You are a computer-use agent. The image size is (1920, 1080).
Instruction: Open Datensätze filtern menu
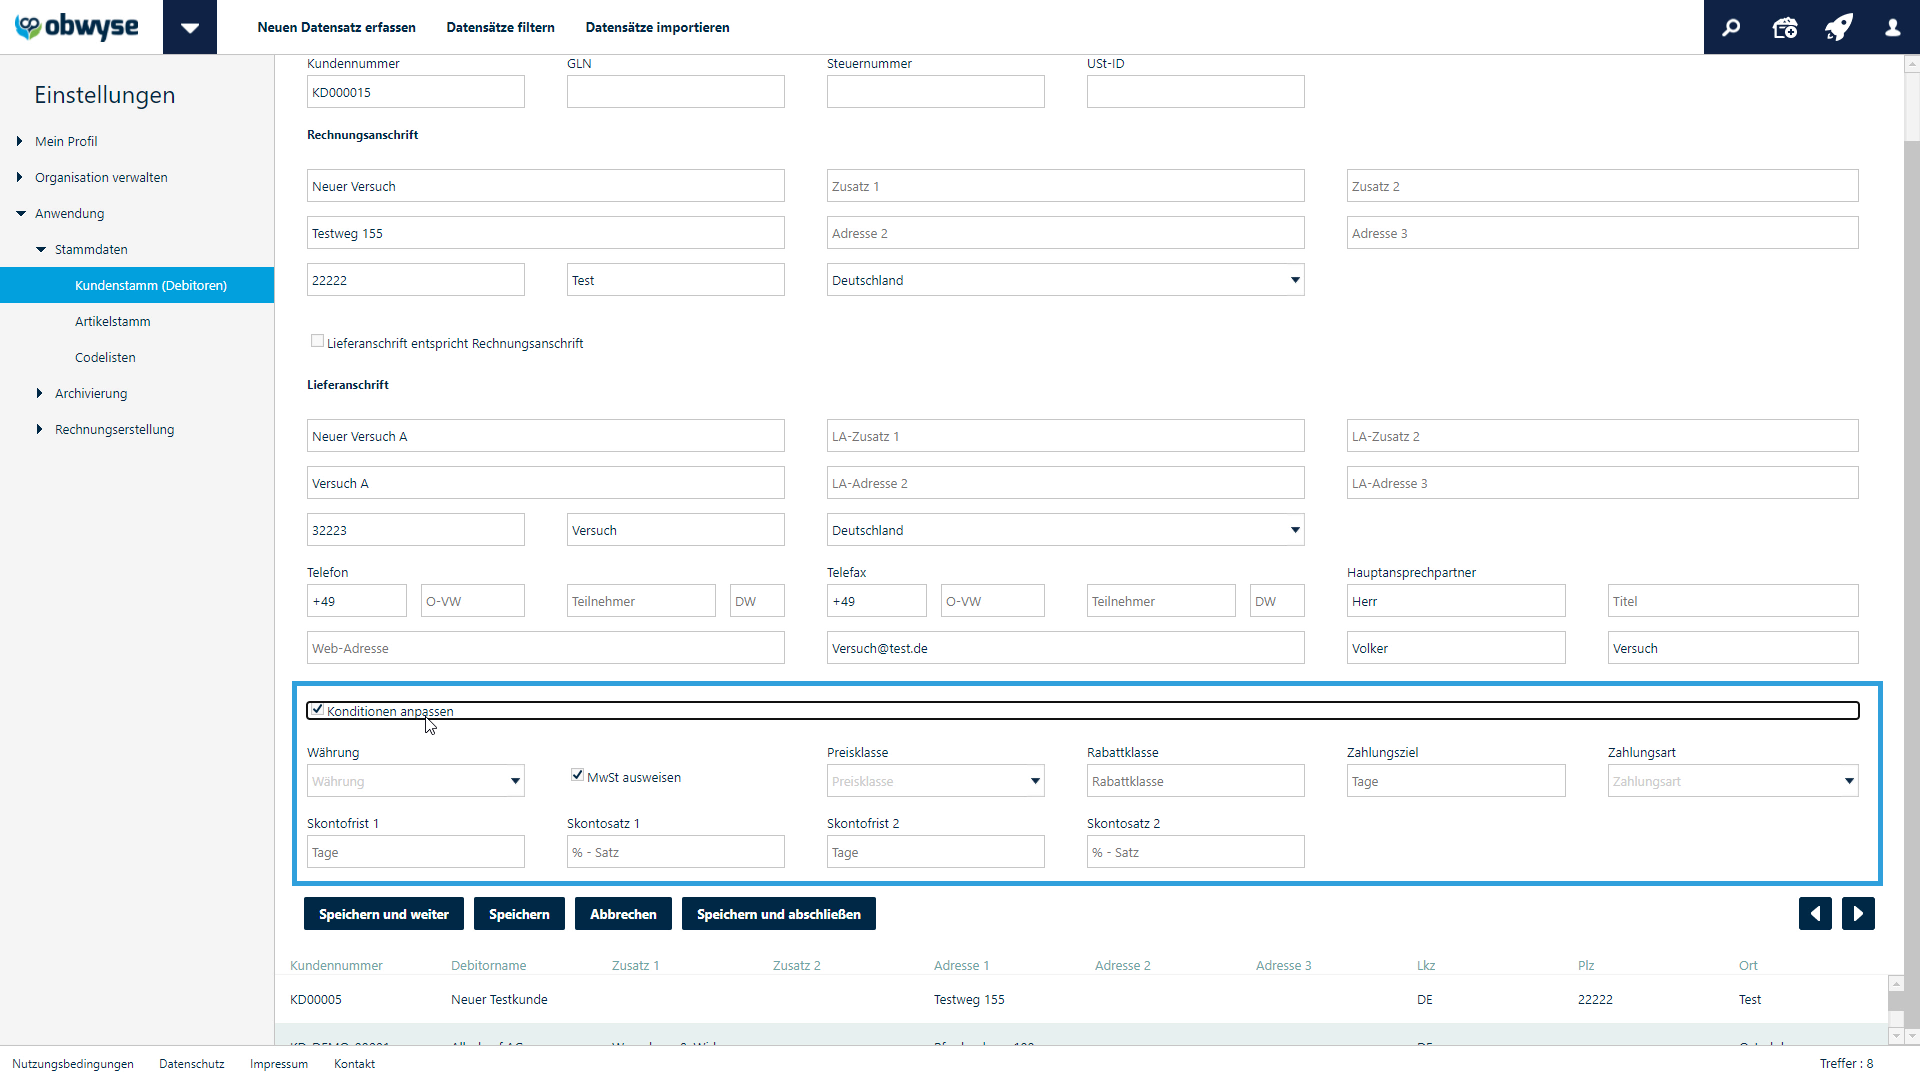tap(500, 27)
